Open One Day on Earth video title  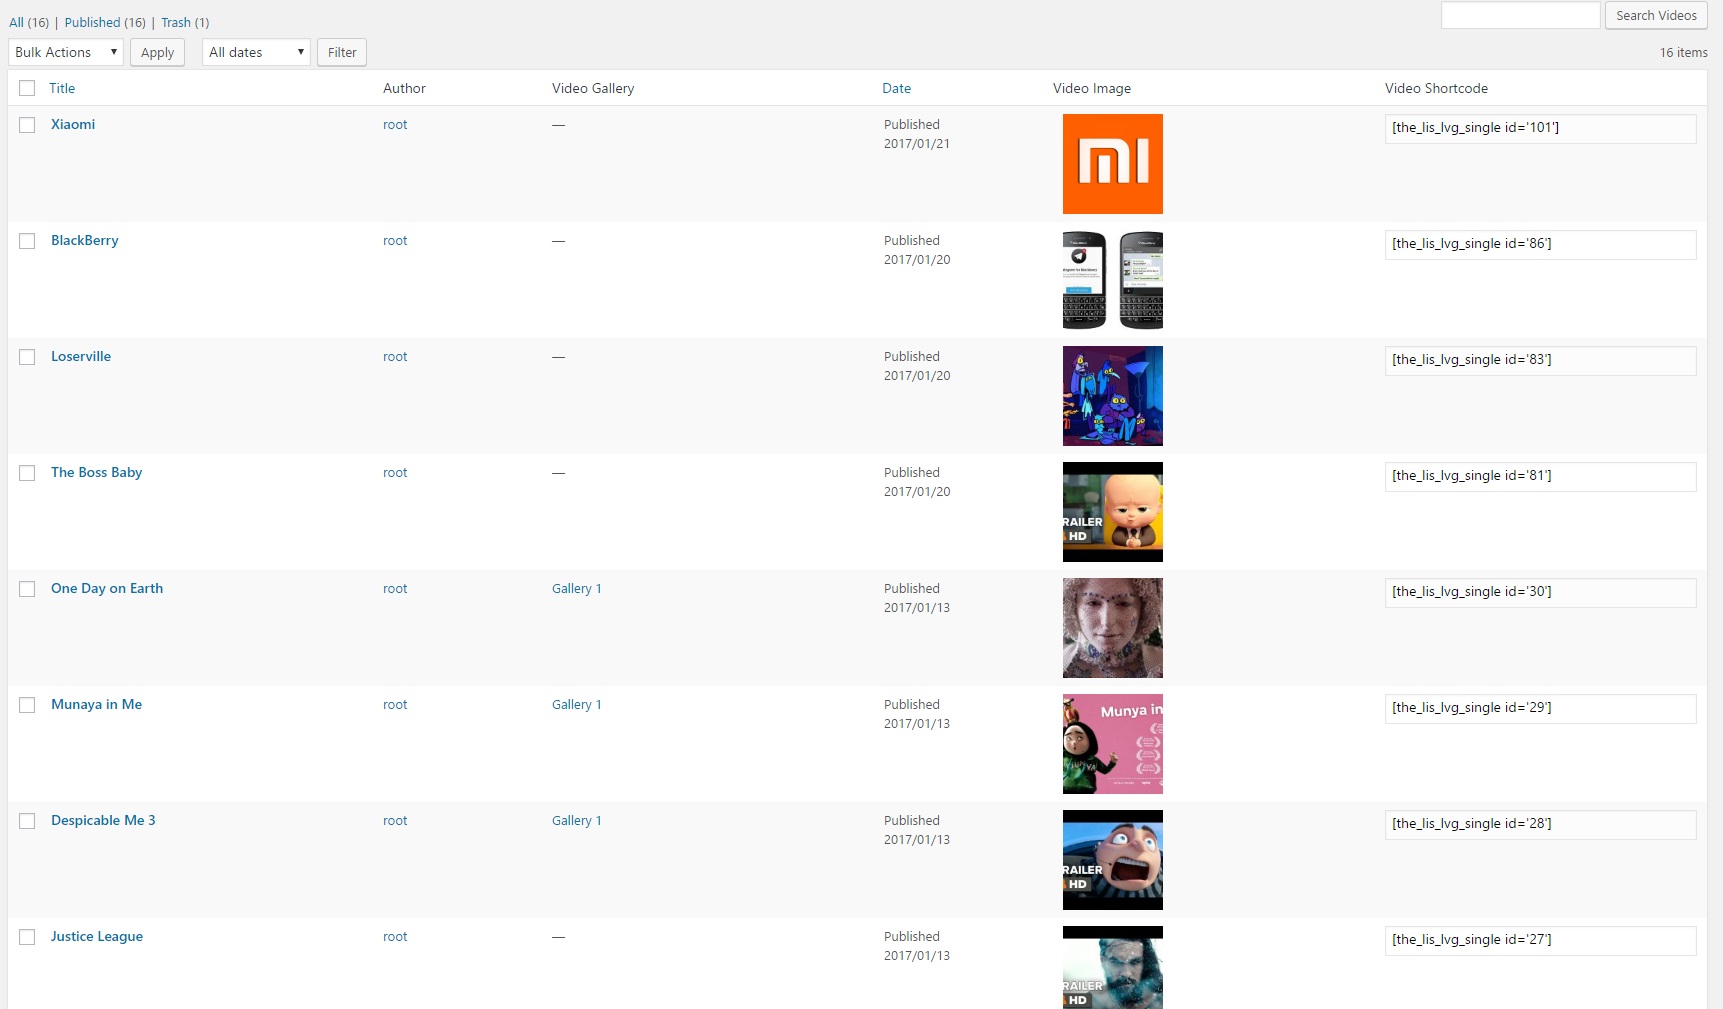point(107,588)
